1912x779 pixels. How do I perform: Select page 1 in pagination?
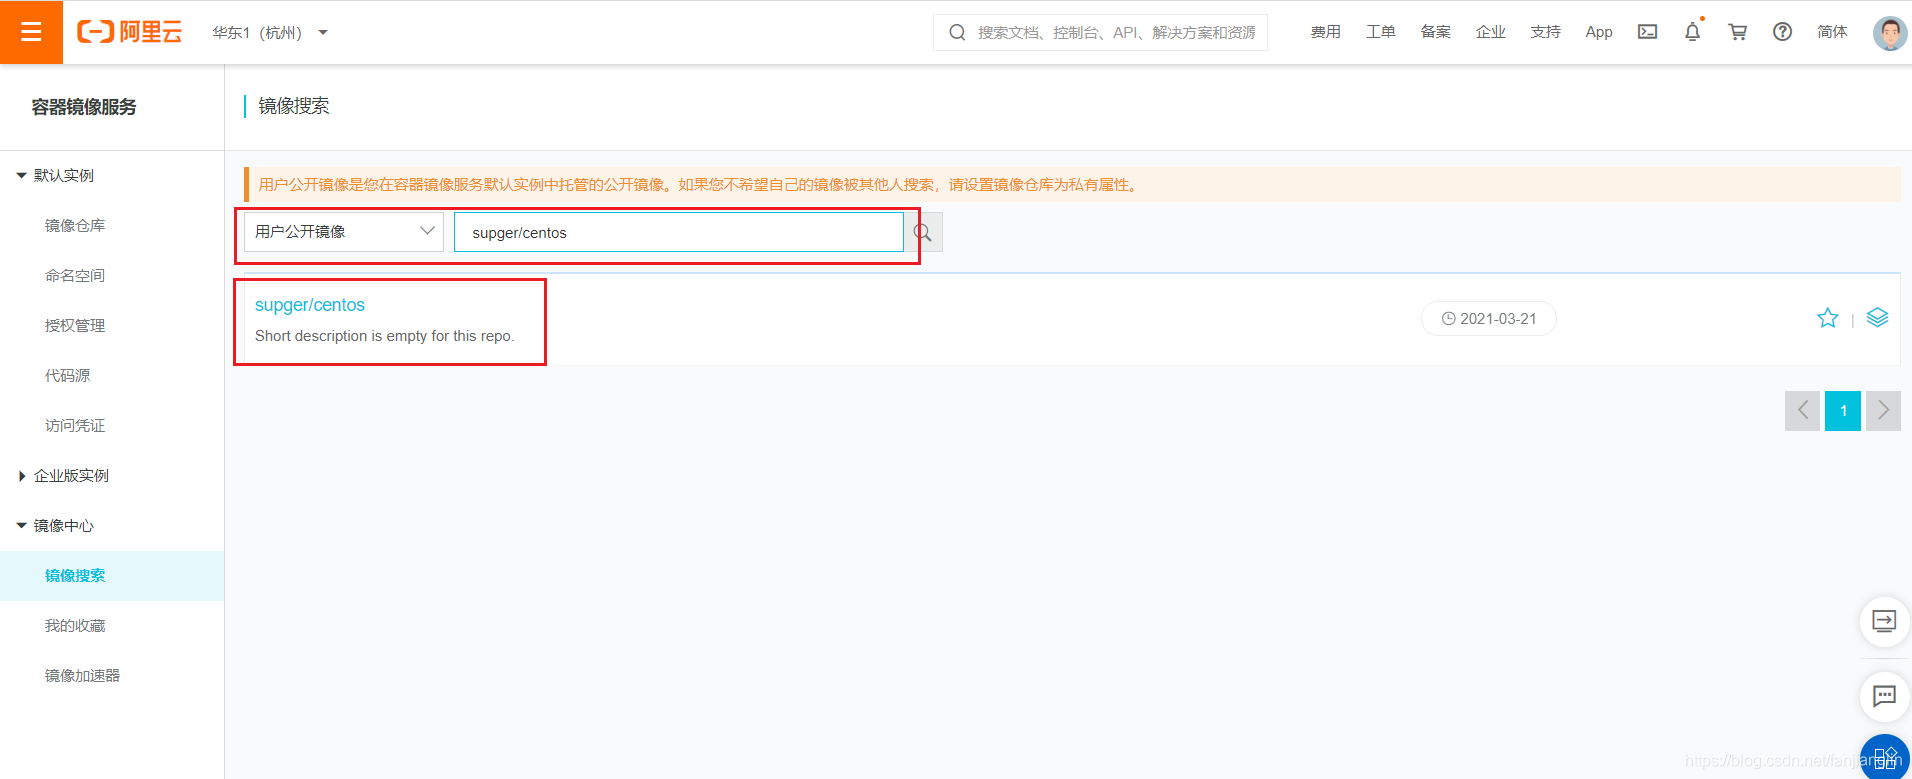(x=1843, y=411)
